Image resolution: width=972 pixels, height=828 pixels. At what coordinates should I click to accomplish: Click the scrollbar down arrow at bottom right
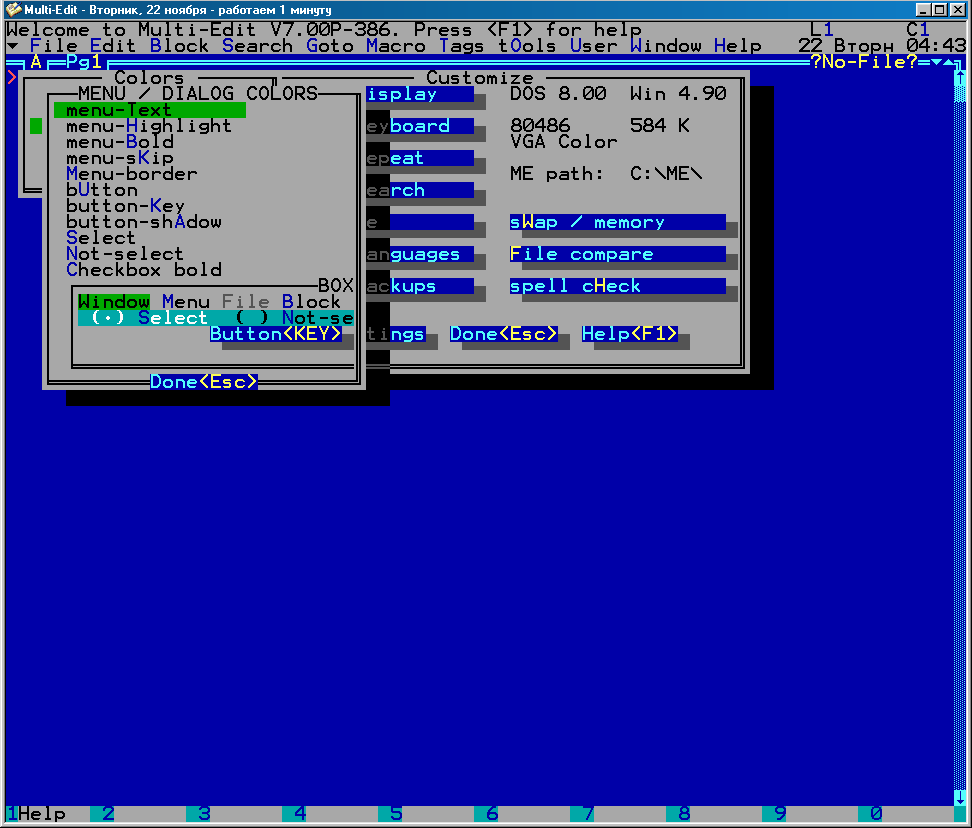point(960,797)
